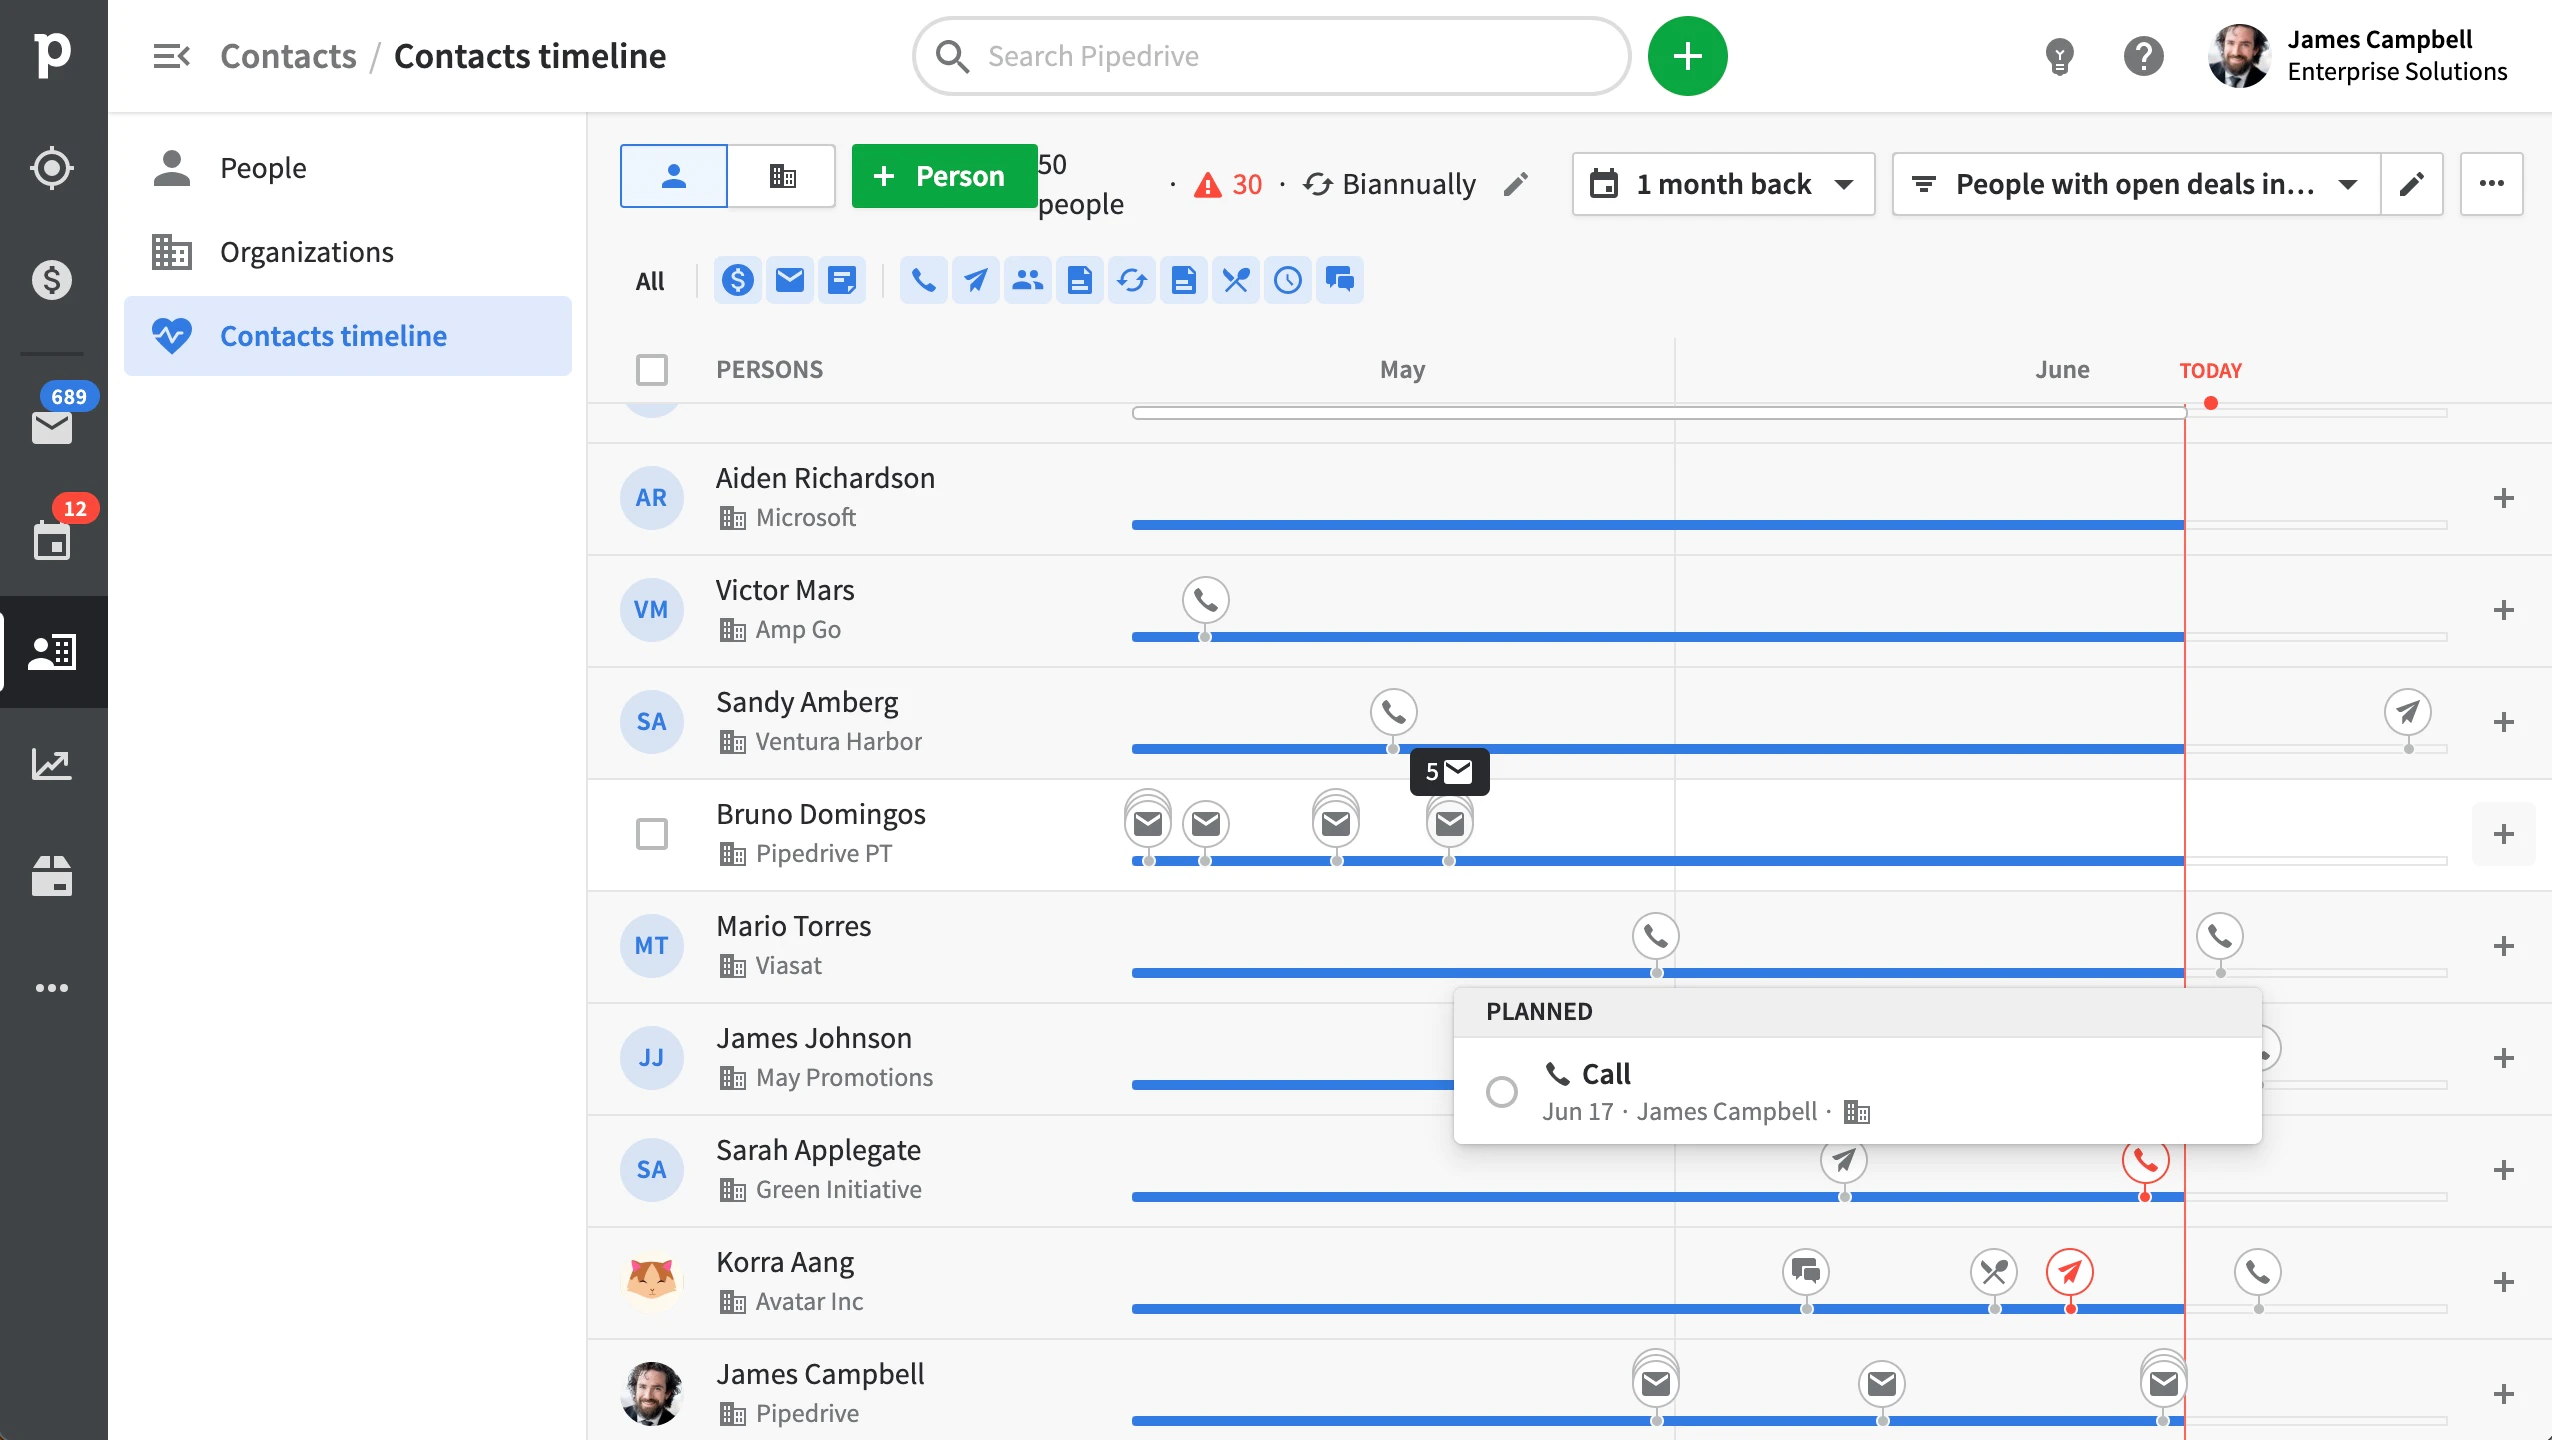This screenshot has height=1440, width=2552.
Task: Click the note activity filter icon
Action: 841,280
